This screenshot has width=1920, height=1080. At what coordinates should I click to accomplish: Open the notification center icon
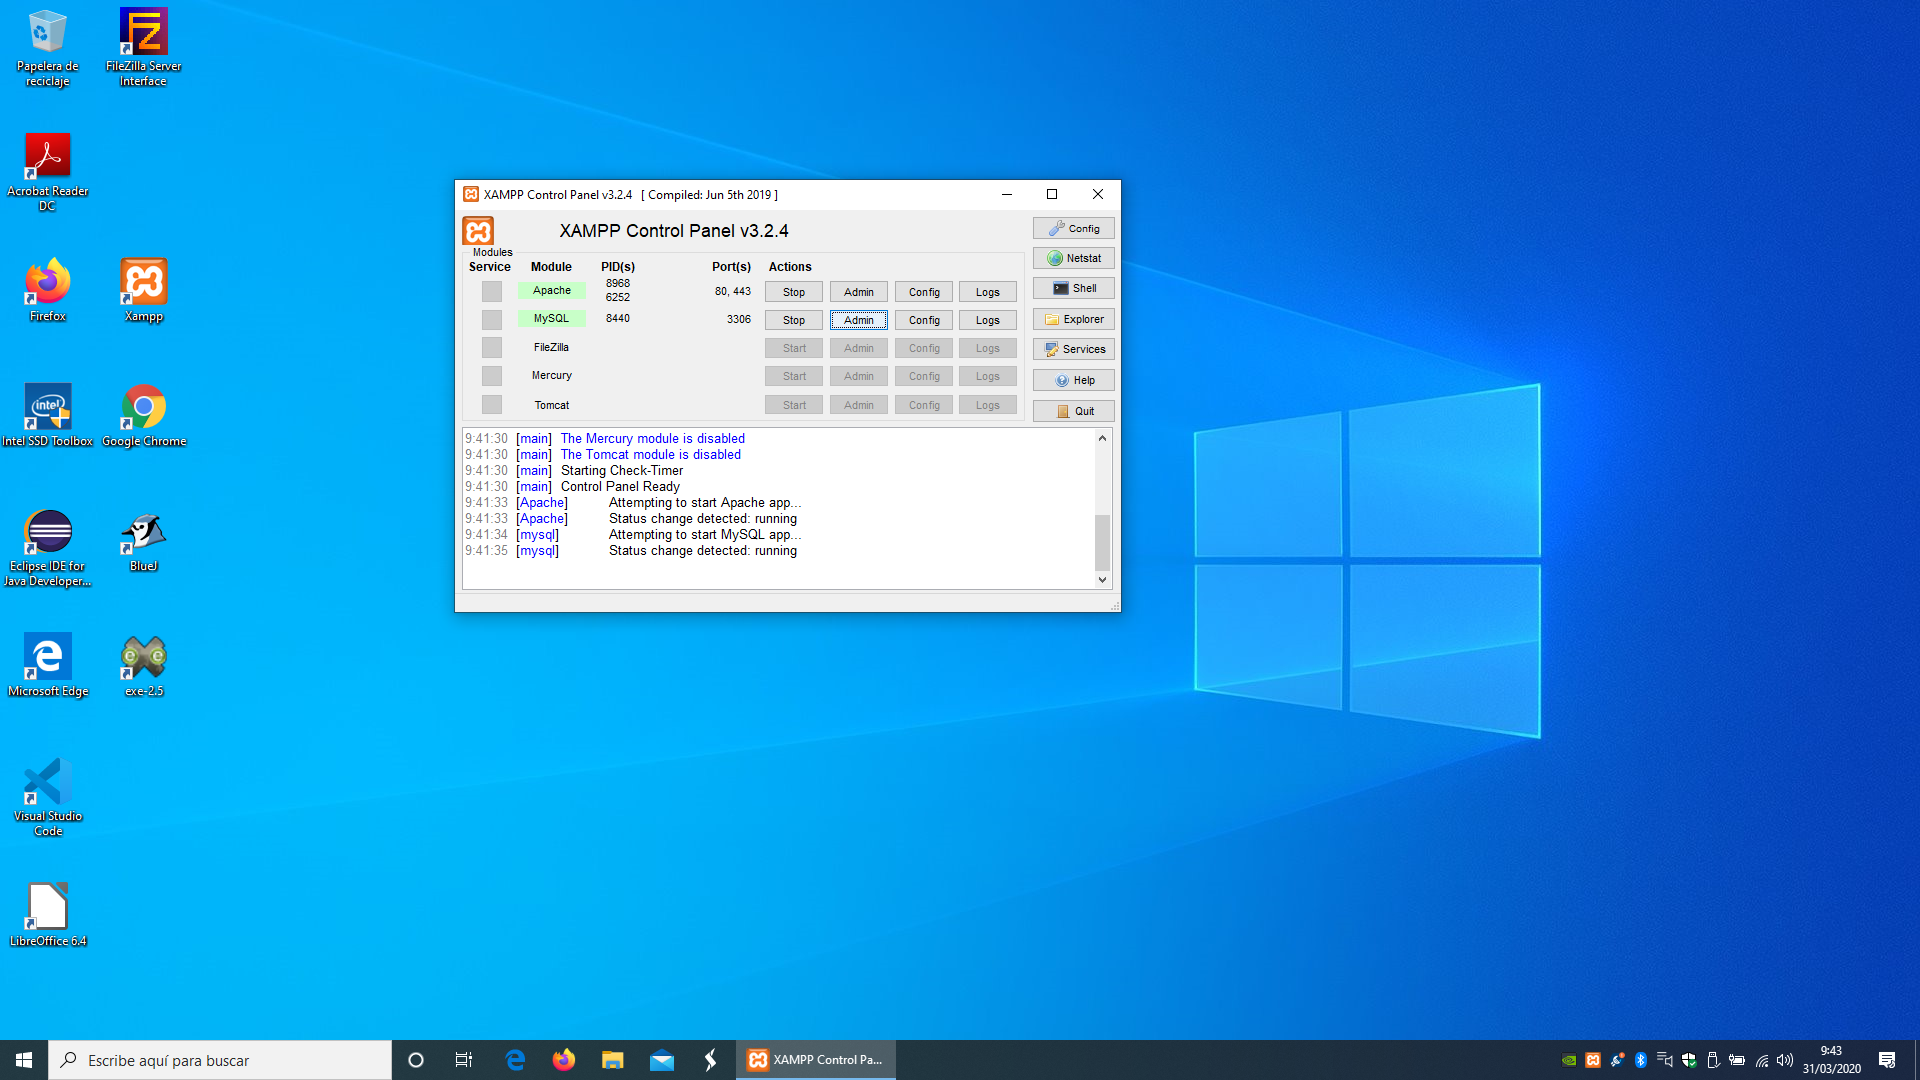[x=1887, y=1060]
